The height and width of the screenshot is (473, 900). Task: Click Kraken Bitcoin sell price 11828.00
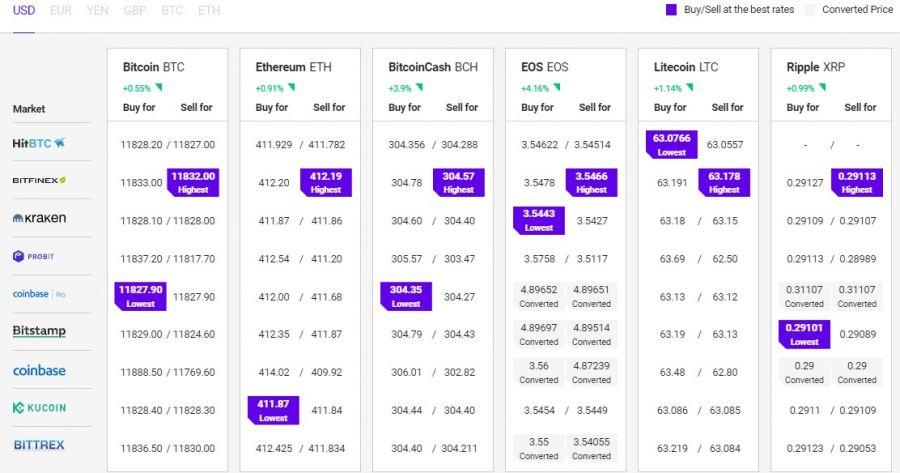pos(194,220)
